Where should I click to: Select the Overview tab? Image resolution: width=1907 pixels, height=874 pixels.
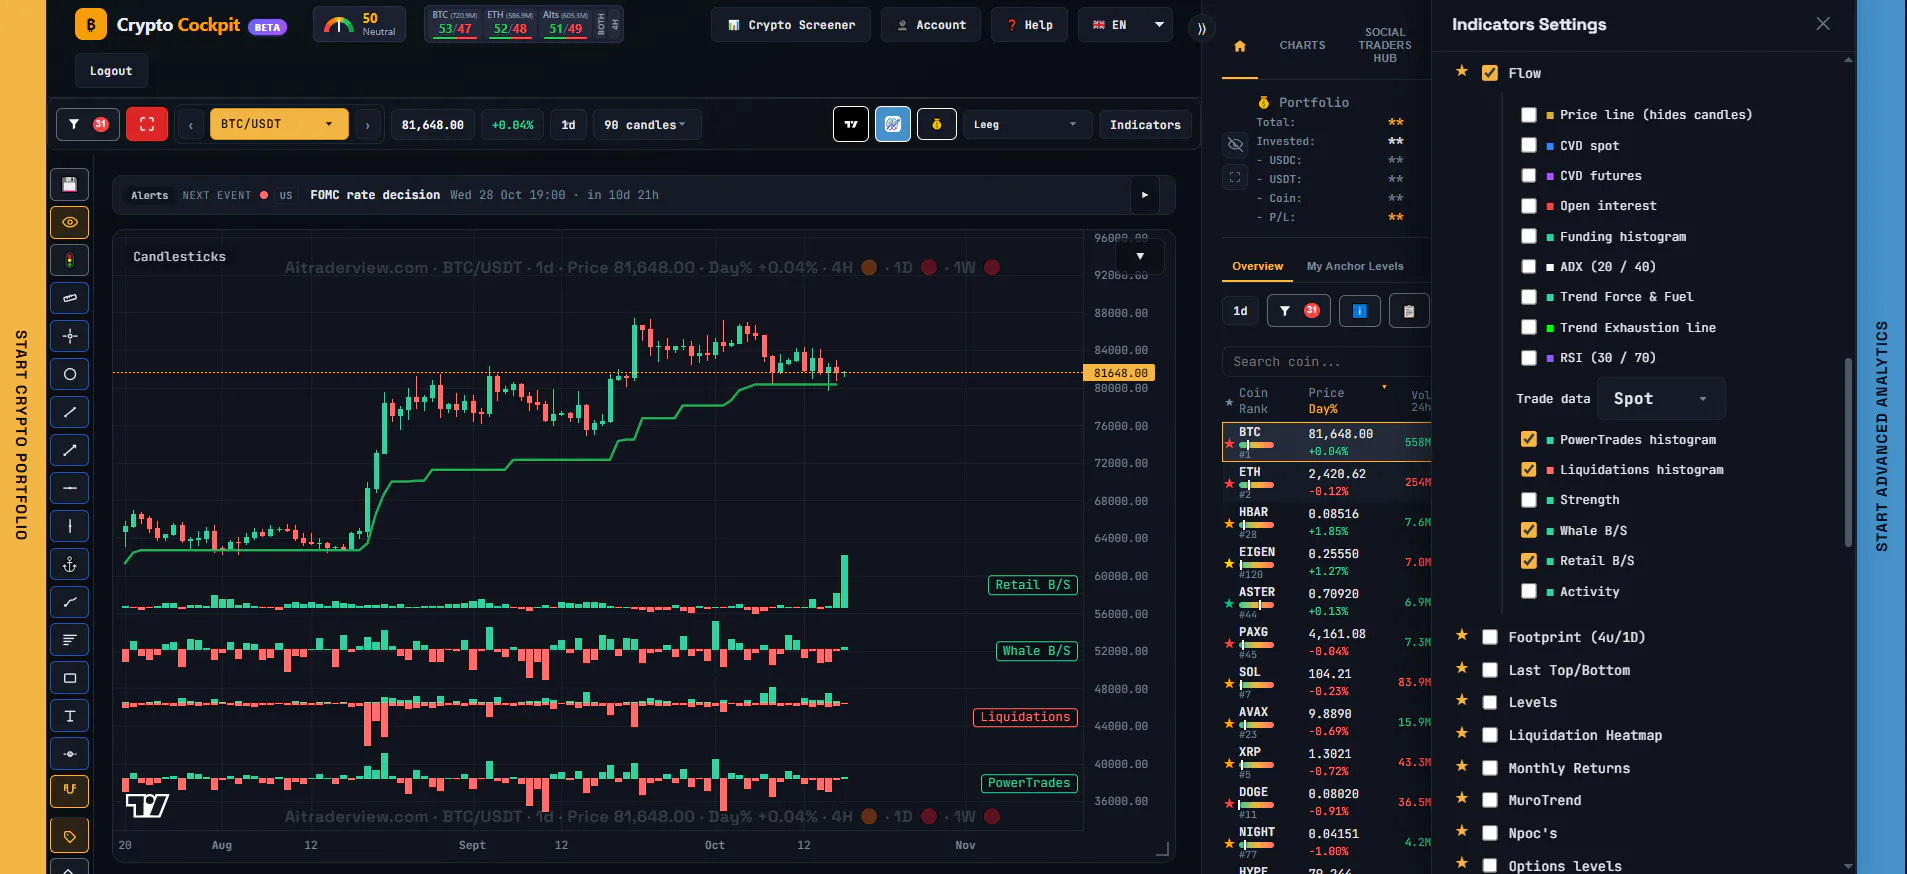(1257, 266)
